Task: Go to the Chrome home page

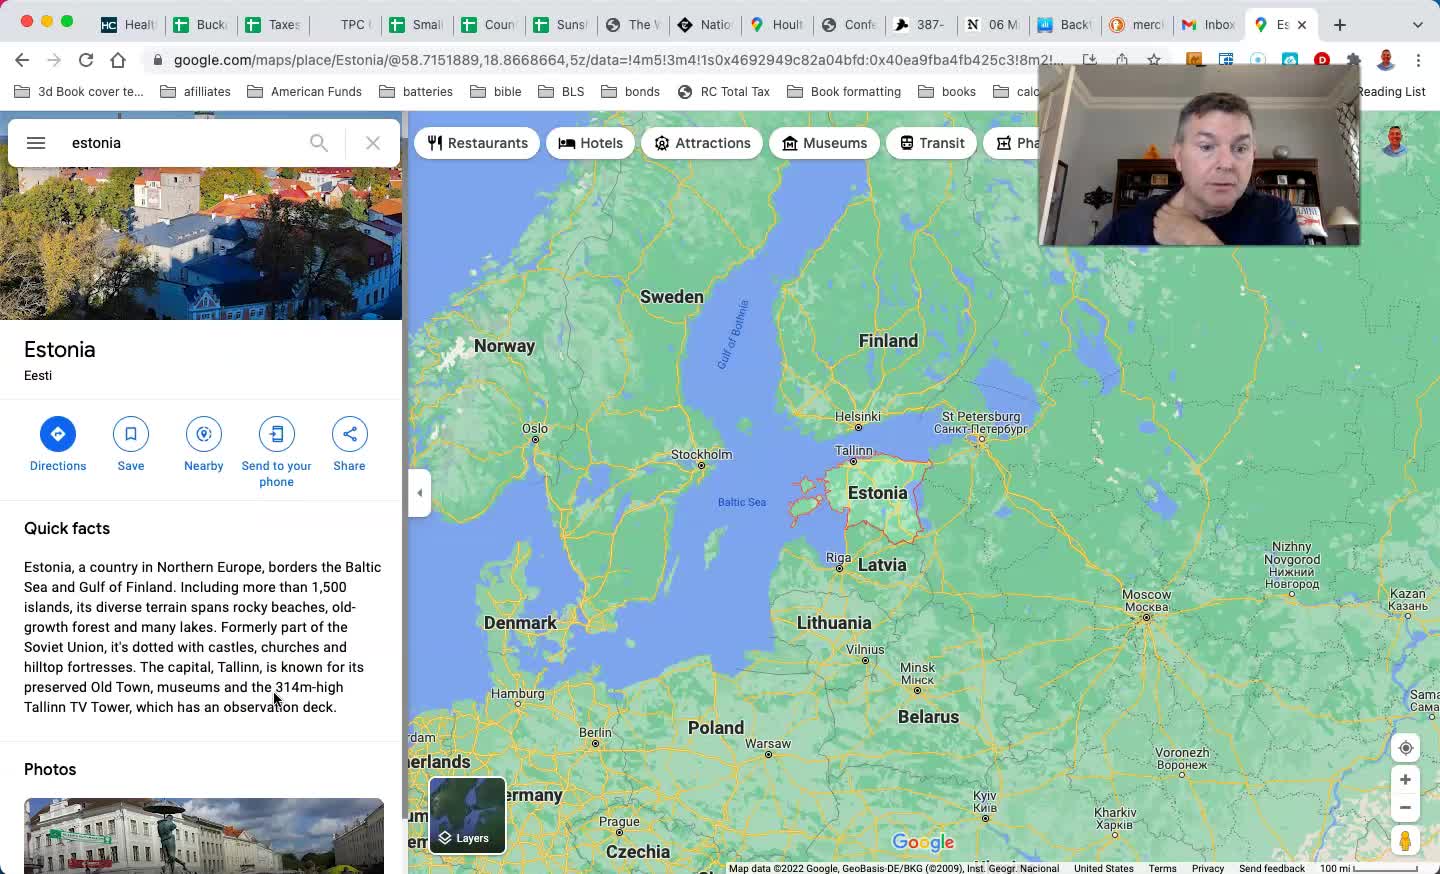Action: coord(118,60)
